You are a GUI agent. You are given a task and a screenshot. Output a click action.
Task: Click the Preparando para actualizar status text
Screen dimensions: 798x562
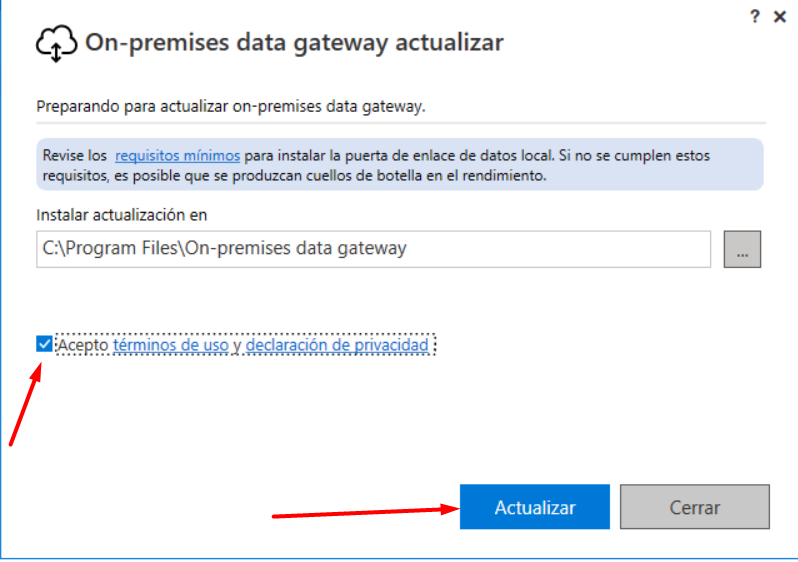(231, 106)
